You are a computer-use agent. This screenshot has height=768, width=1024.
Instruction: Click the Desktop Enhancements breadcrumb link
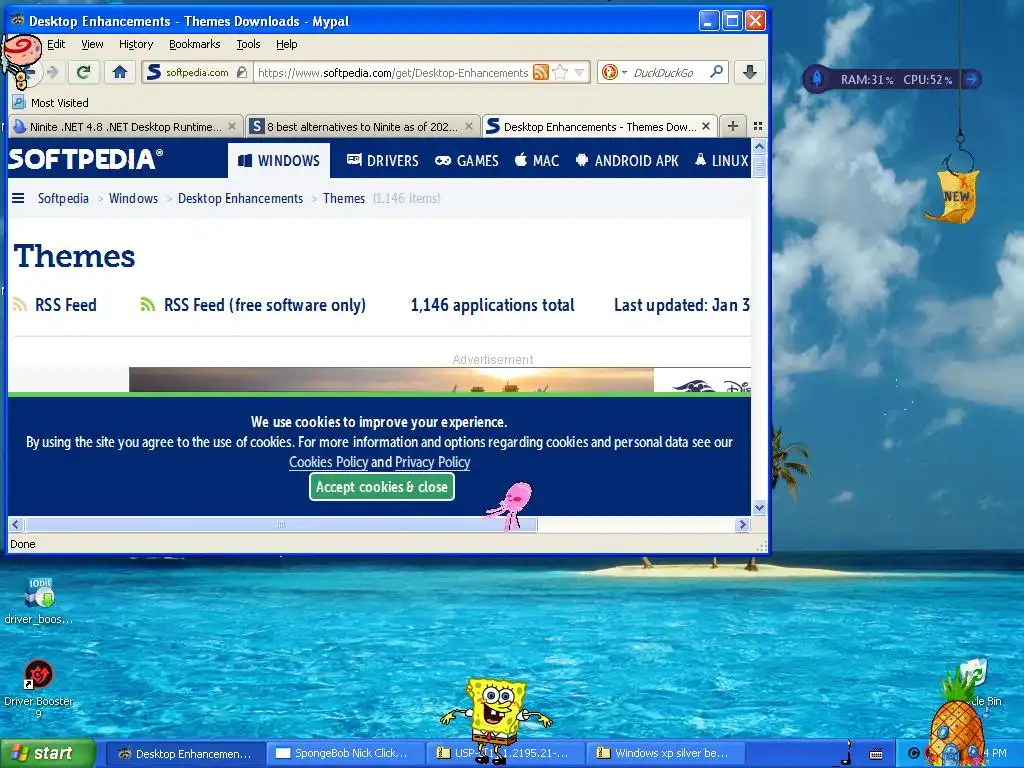(240, 198)
